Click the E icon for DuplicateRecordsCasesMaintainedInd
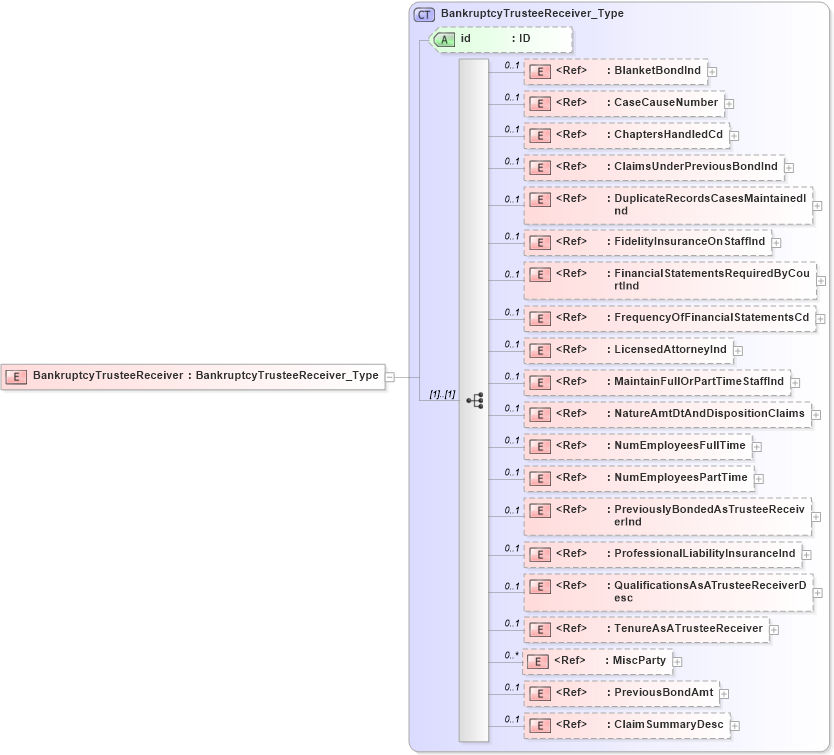This screenshot has width=834, height=755. tap(539, 198)
